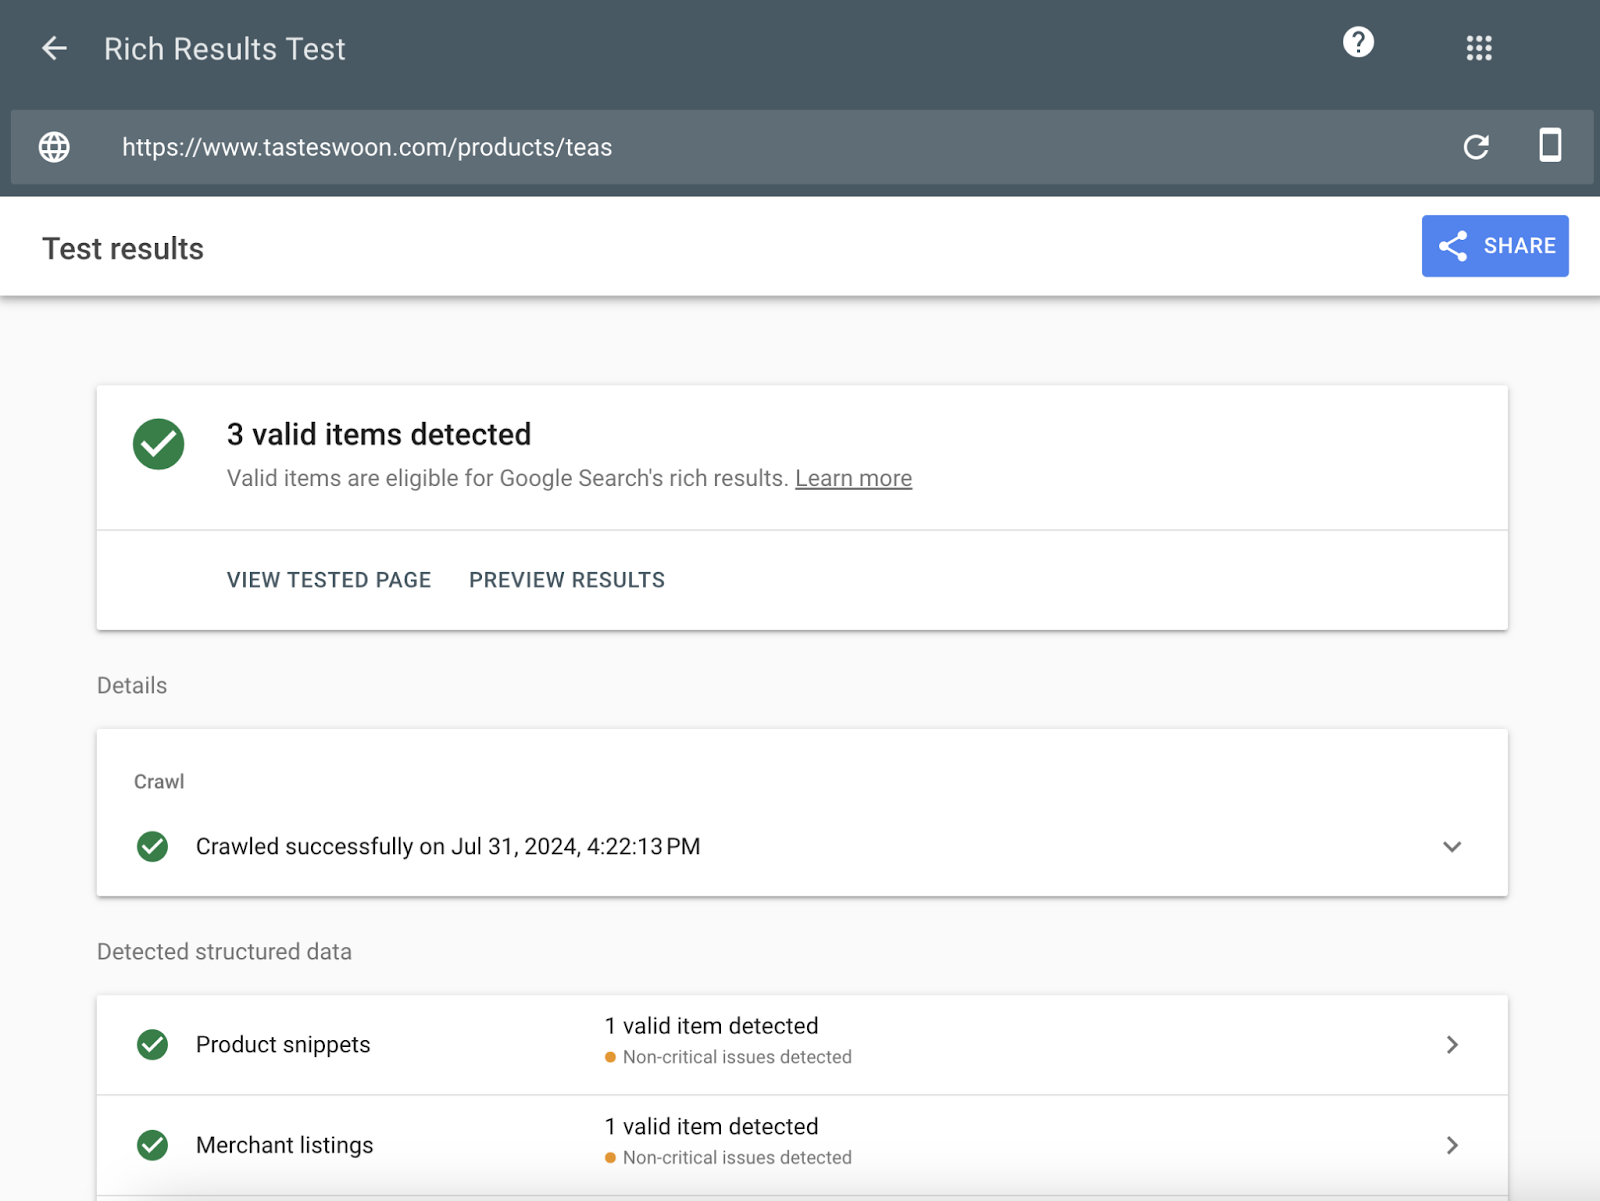Open Merchant listings details arrow
The image size is (1600, 1201).
pos(1452,1144)
